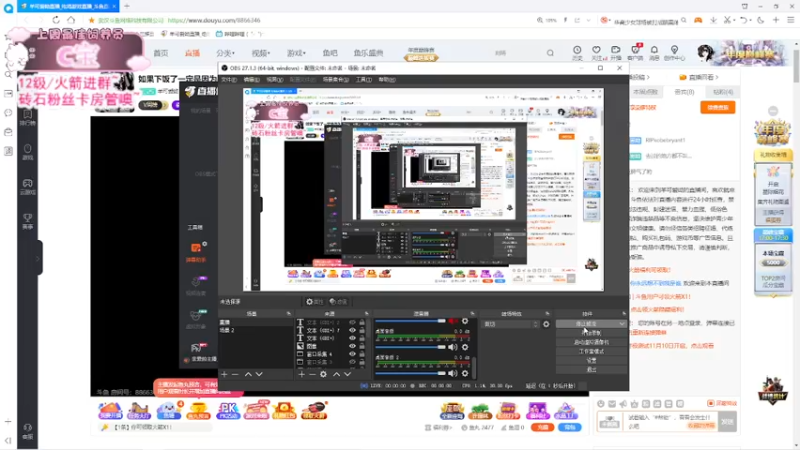
Task: Open the Douyu messages bell icon
Action: [654, 50]
